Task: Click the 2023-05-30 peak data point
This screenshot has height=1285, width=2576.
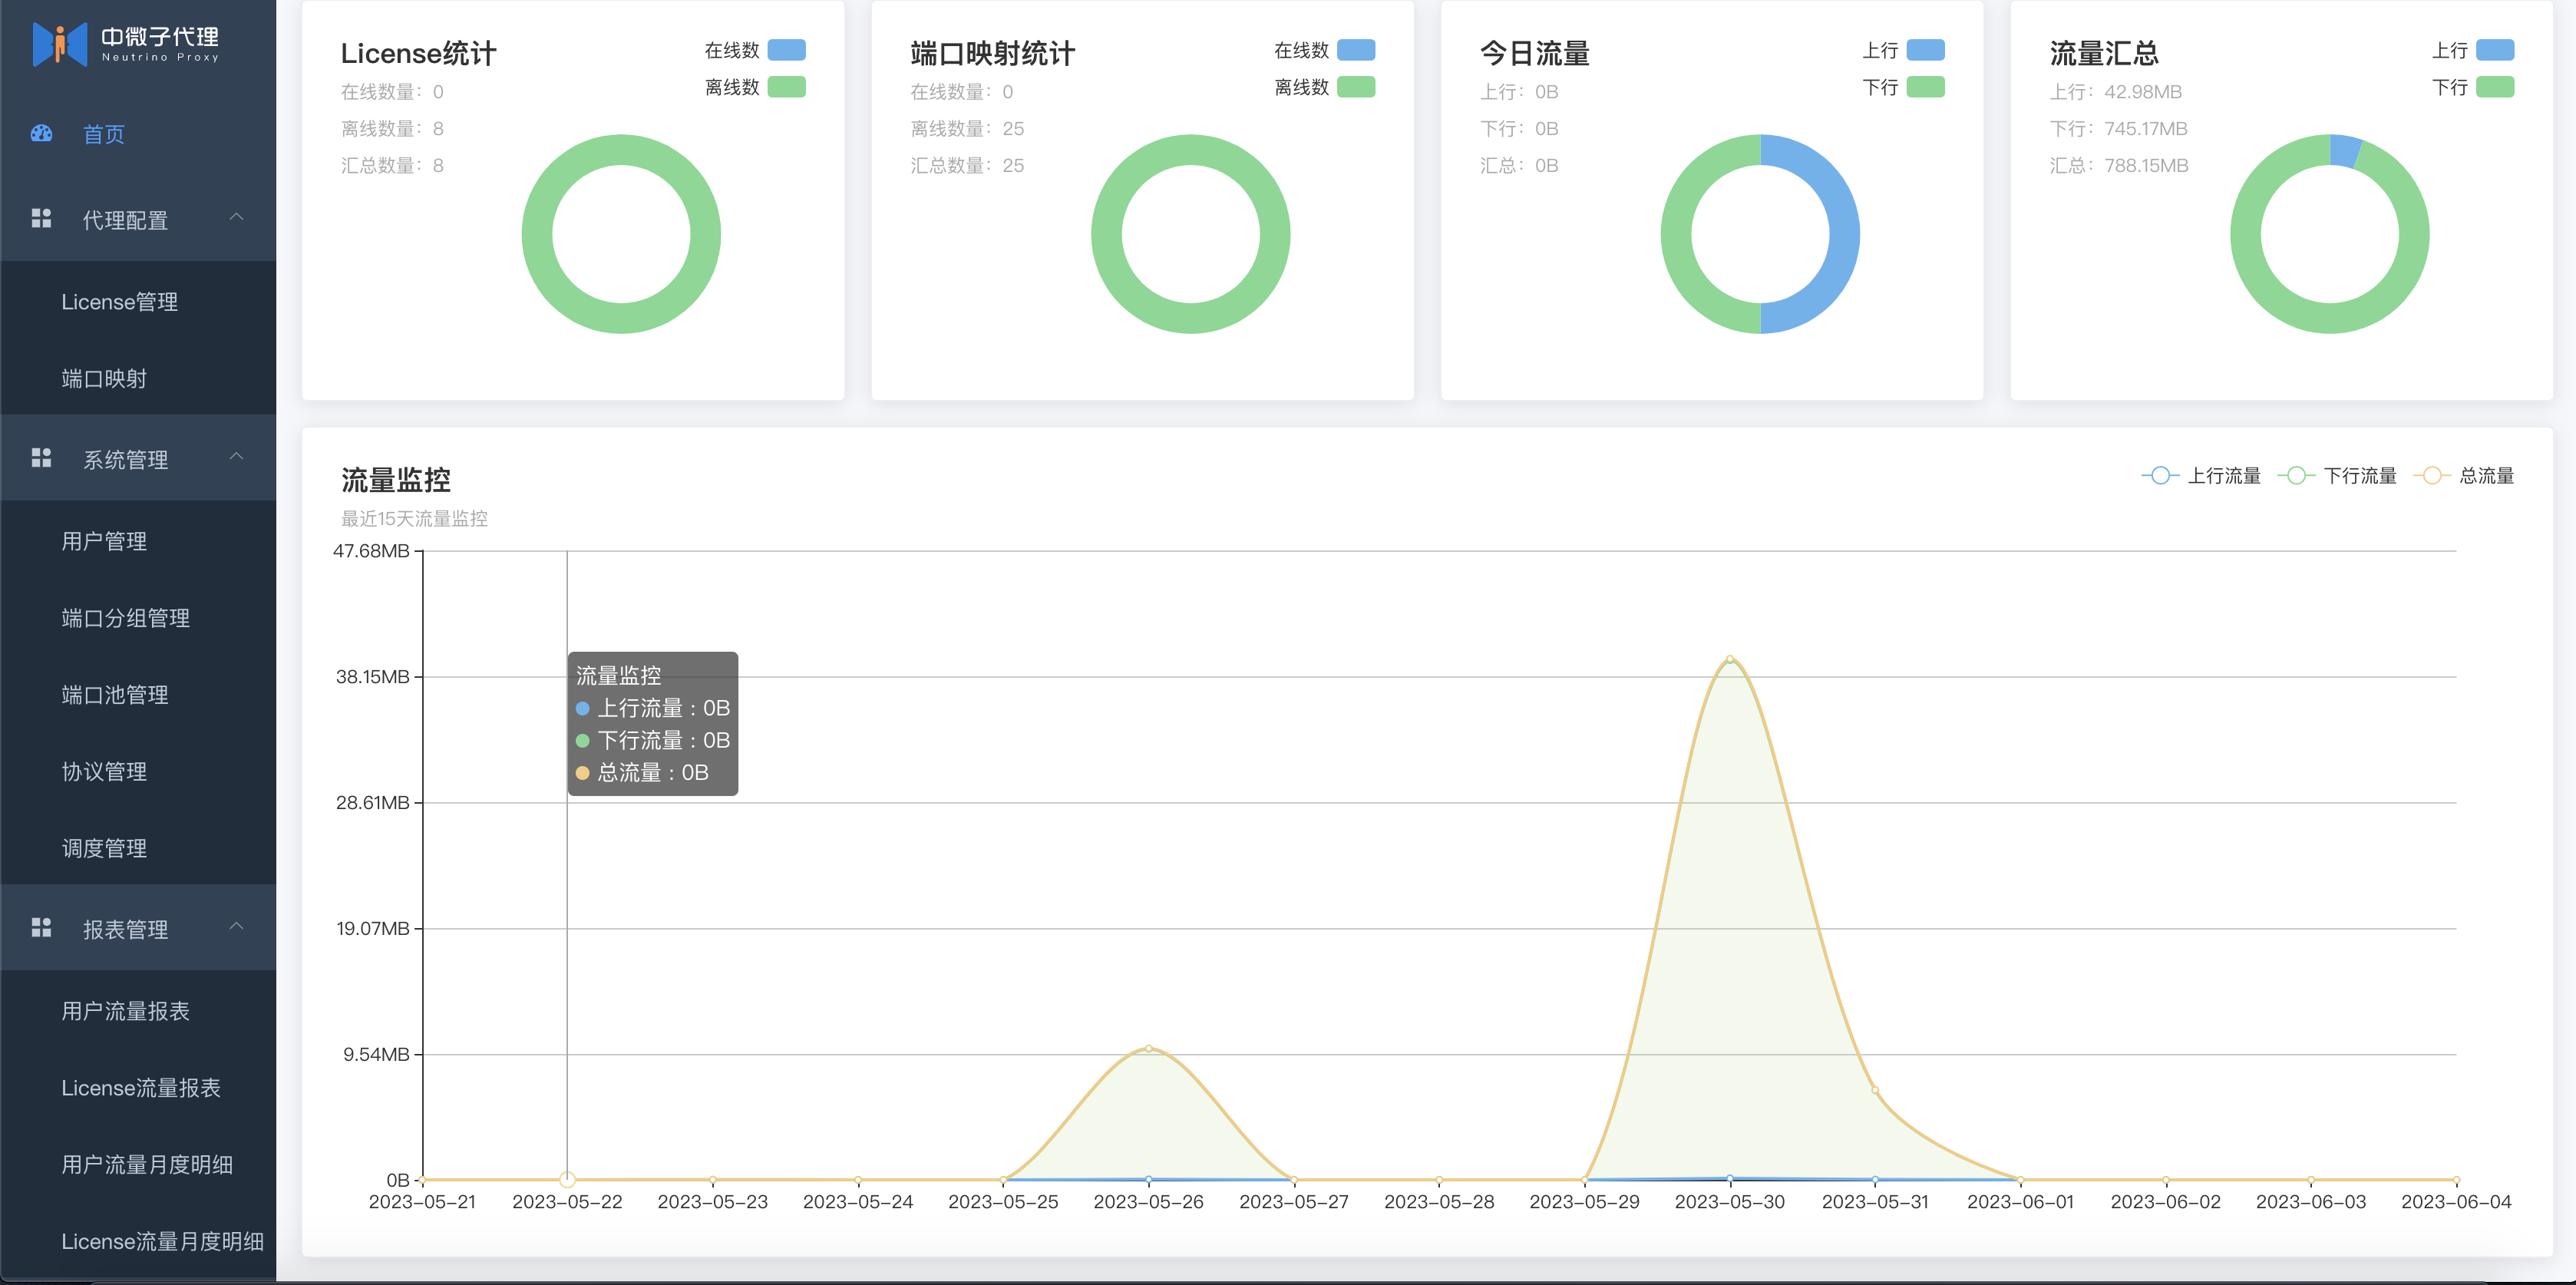Action: [x=1729, y=659]
